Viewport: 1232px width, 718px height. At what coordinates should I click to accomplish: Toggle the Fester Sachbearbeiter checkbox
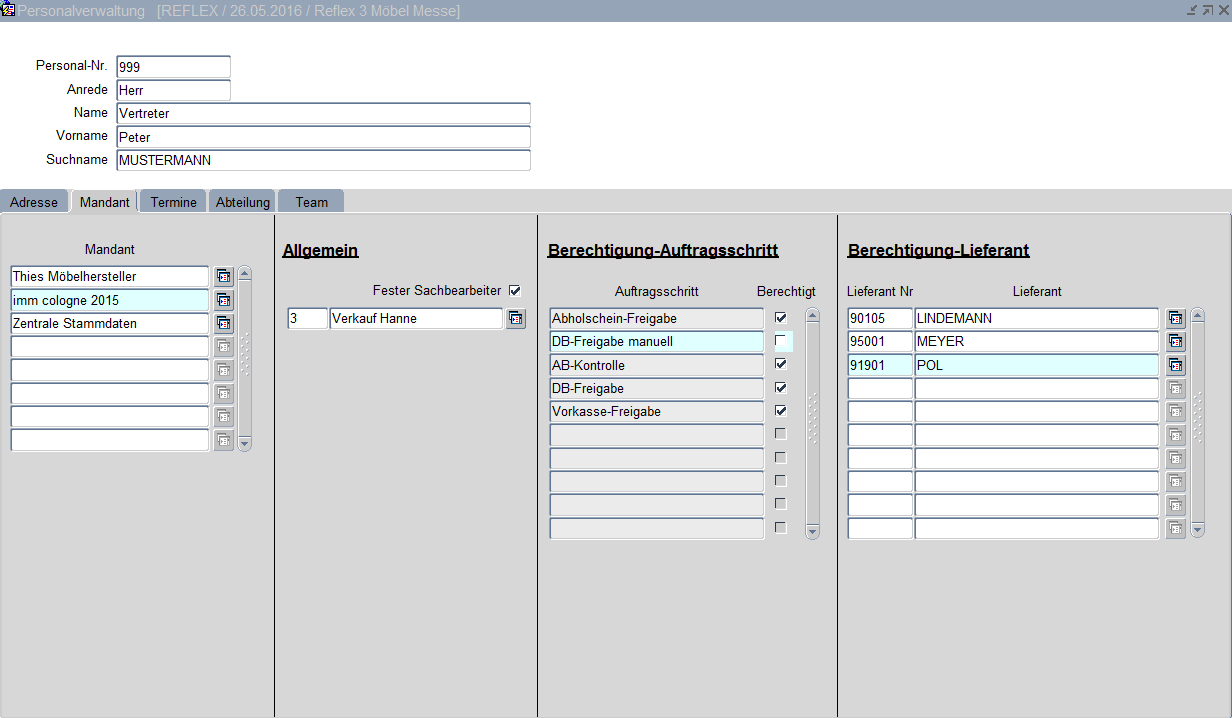(x=515, y=291)
